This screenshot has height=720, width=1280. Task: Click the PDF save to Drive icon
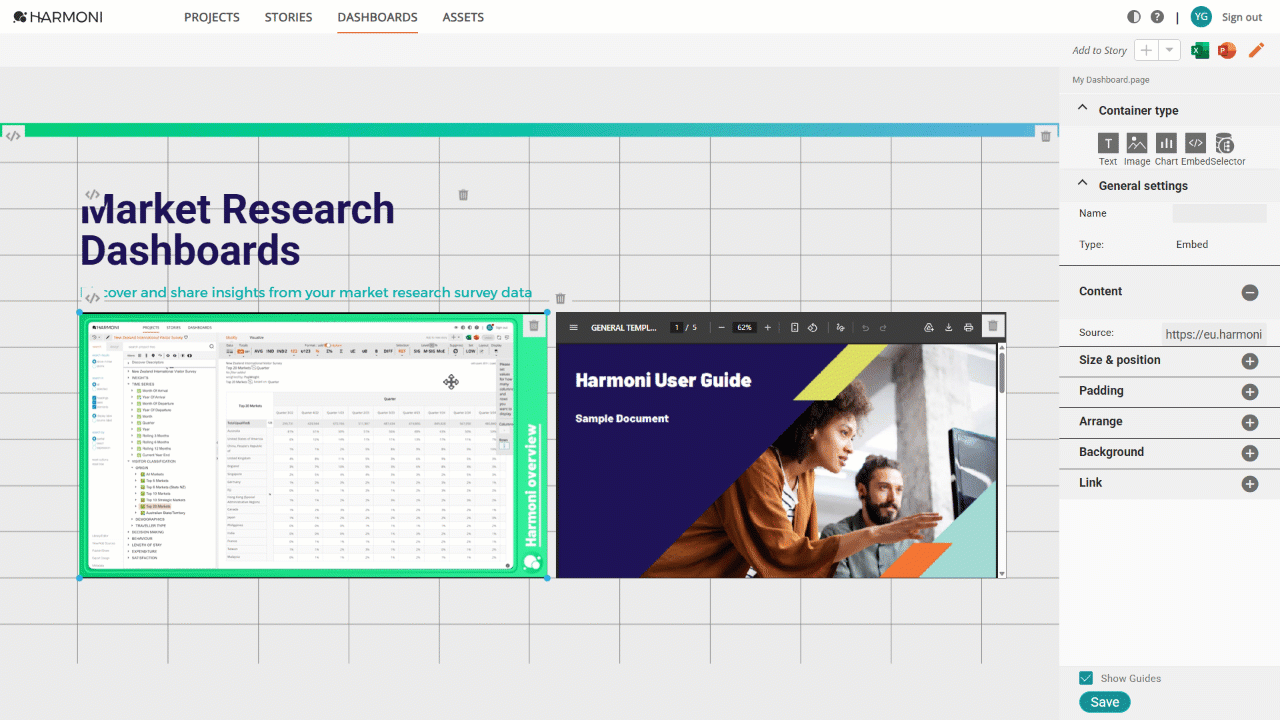coord(928,327)
